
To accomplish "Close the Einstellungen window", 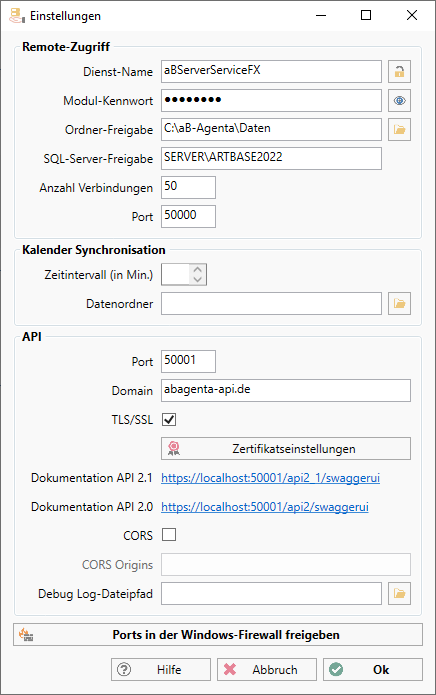I will (x=412, y=16).
